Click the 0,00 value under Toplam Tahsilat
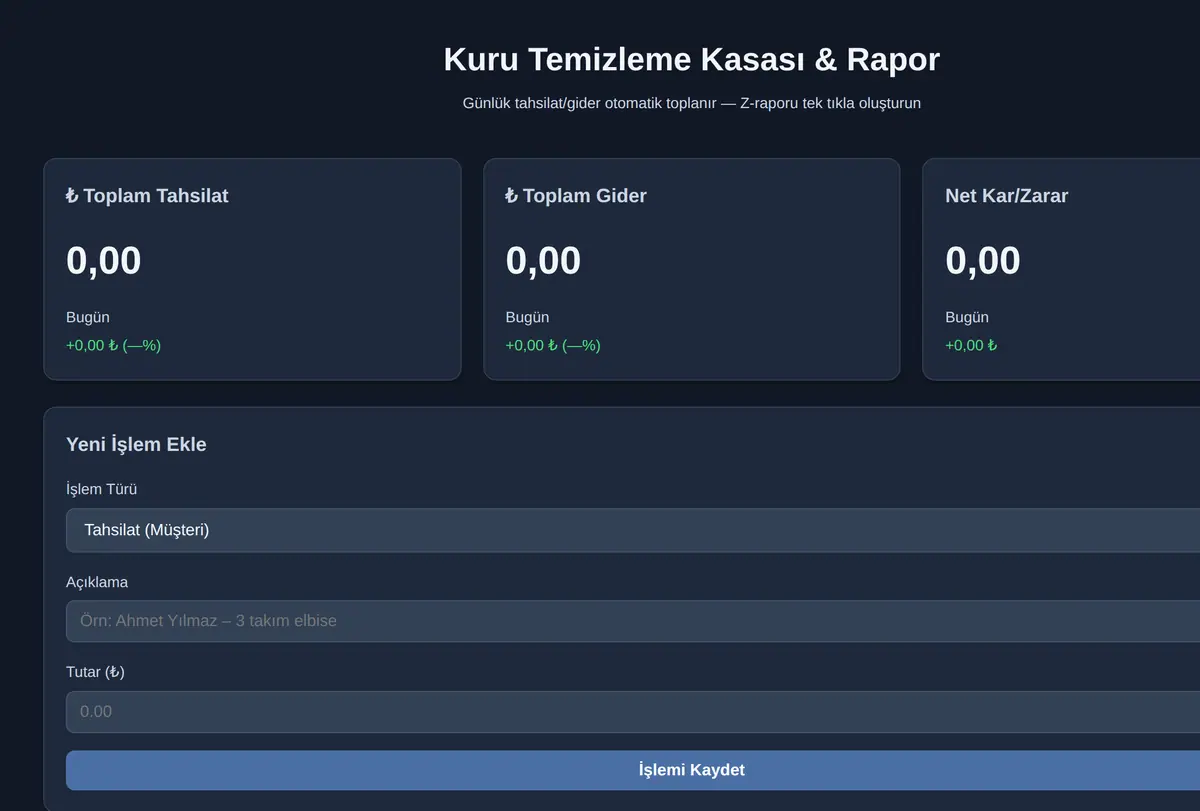This screenshot has height=811, width=1200. point(104,261)
